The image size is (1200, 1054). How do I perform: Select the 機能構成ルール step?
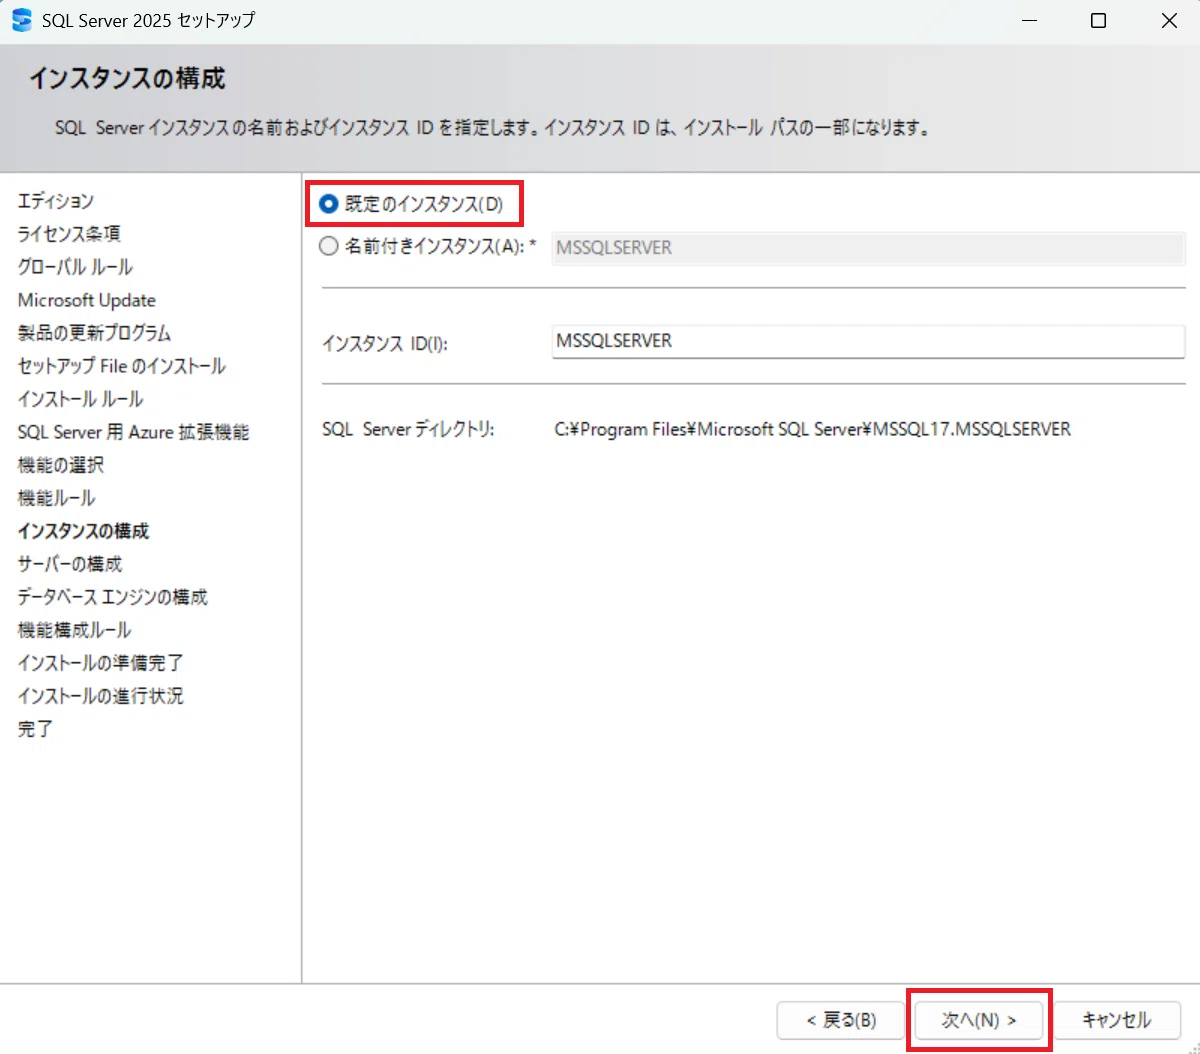[x=74, y=630]
